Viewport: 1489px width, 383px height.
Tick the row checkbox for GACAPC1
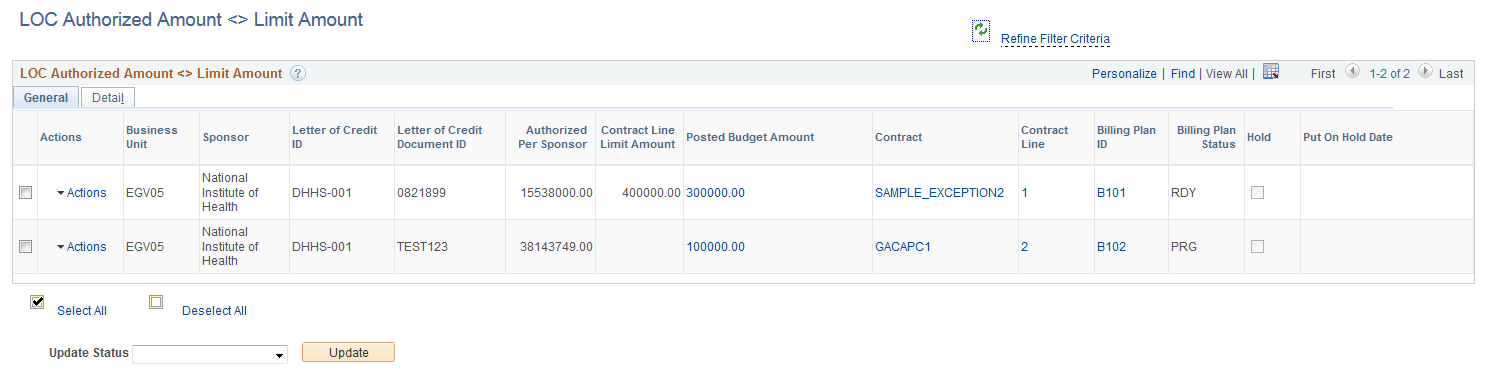(x=26, y=247)
